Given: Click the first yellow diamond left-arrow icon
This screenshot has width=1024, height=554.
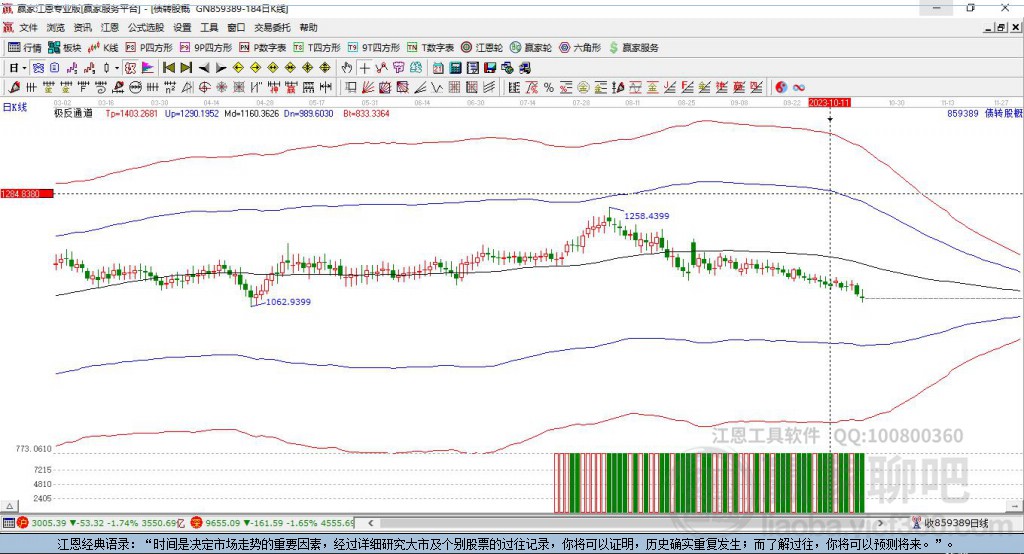Looking at the screenshot, I should (x=238, y=68).
